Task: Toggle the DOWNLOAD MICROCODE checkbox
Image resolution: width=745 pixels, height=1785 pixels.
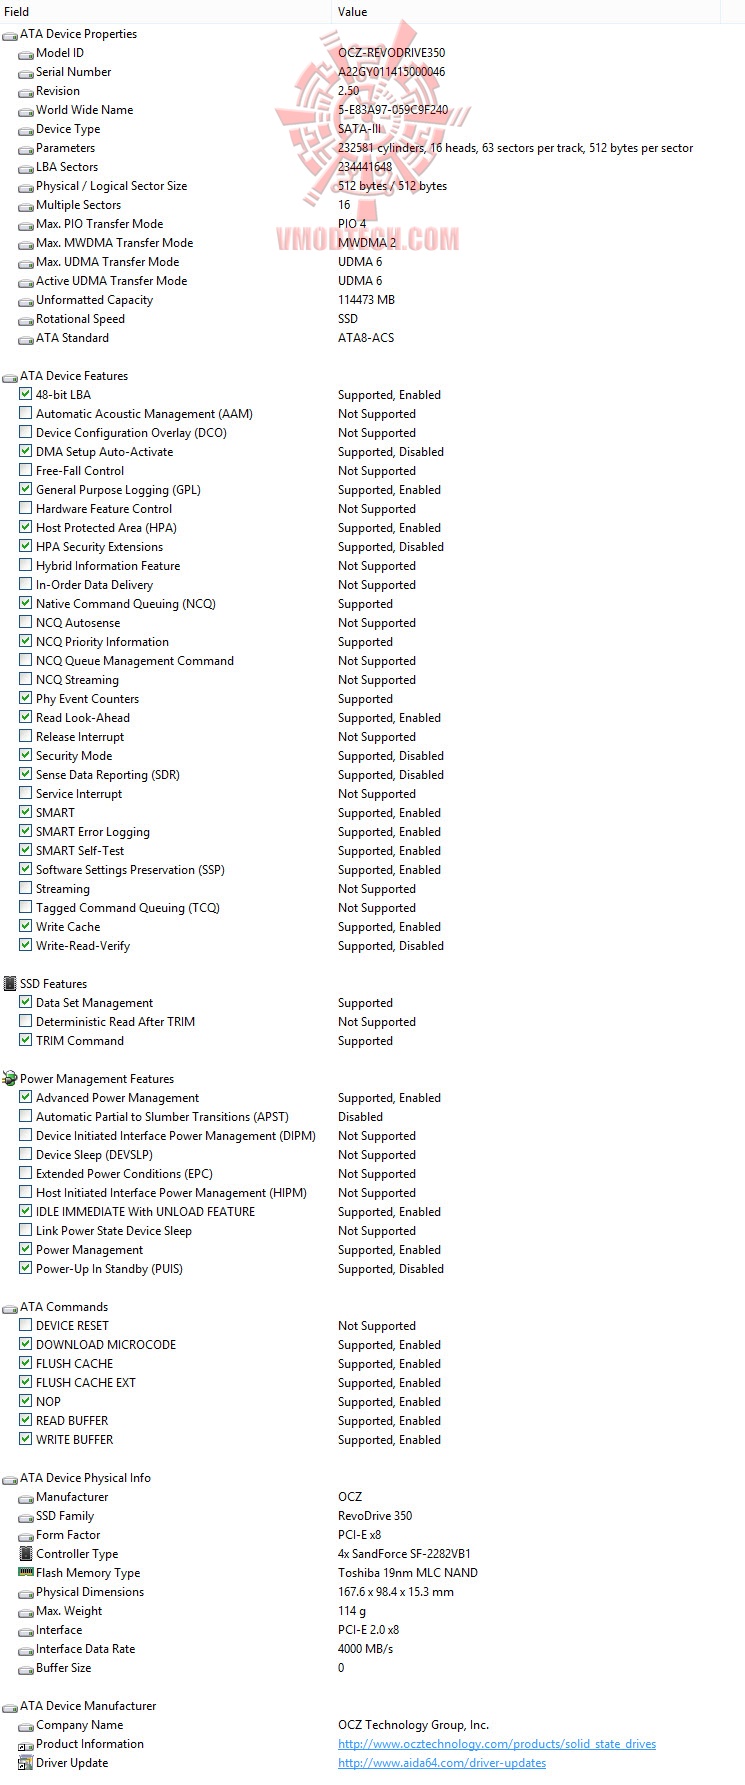Action: point(26,1344)
